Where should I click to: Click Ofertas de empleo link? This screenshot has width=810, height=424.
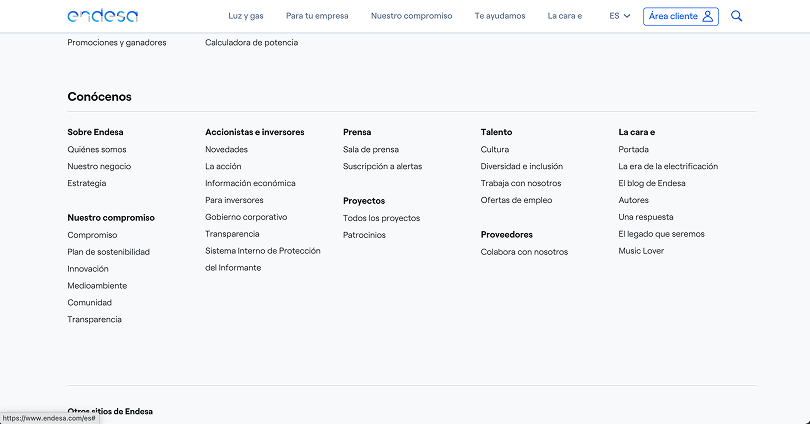(x=516, y=200)
